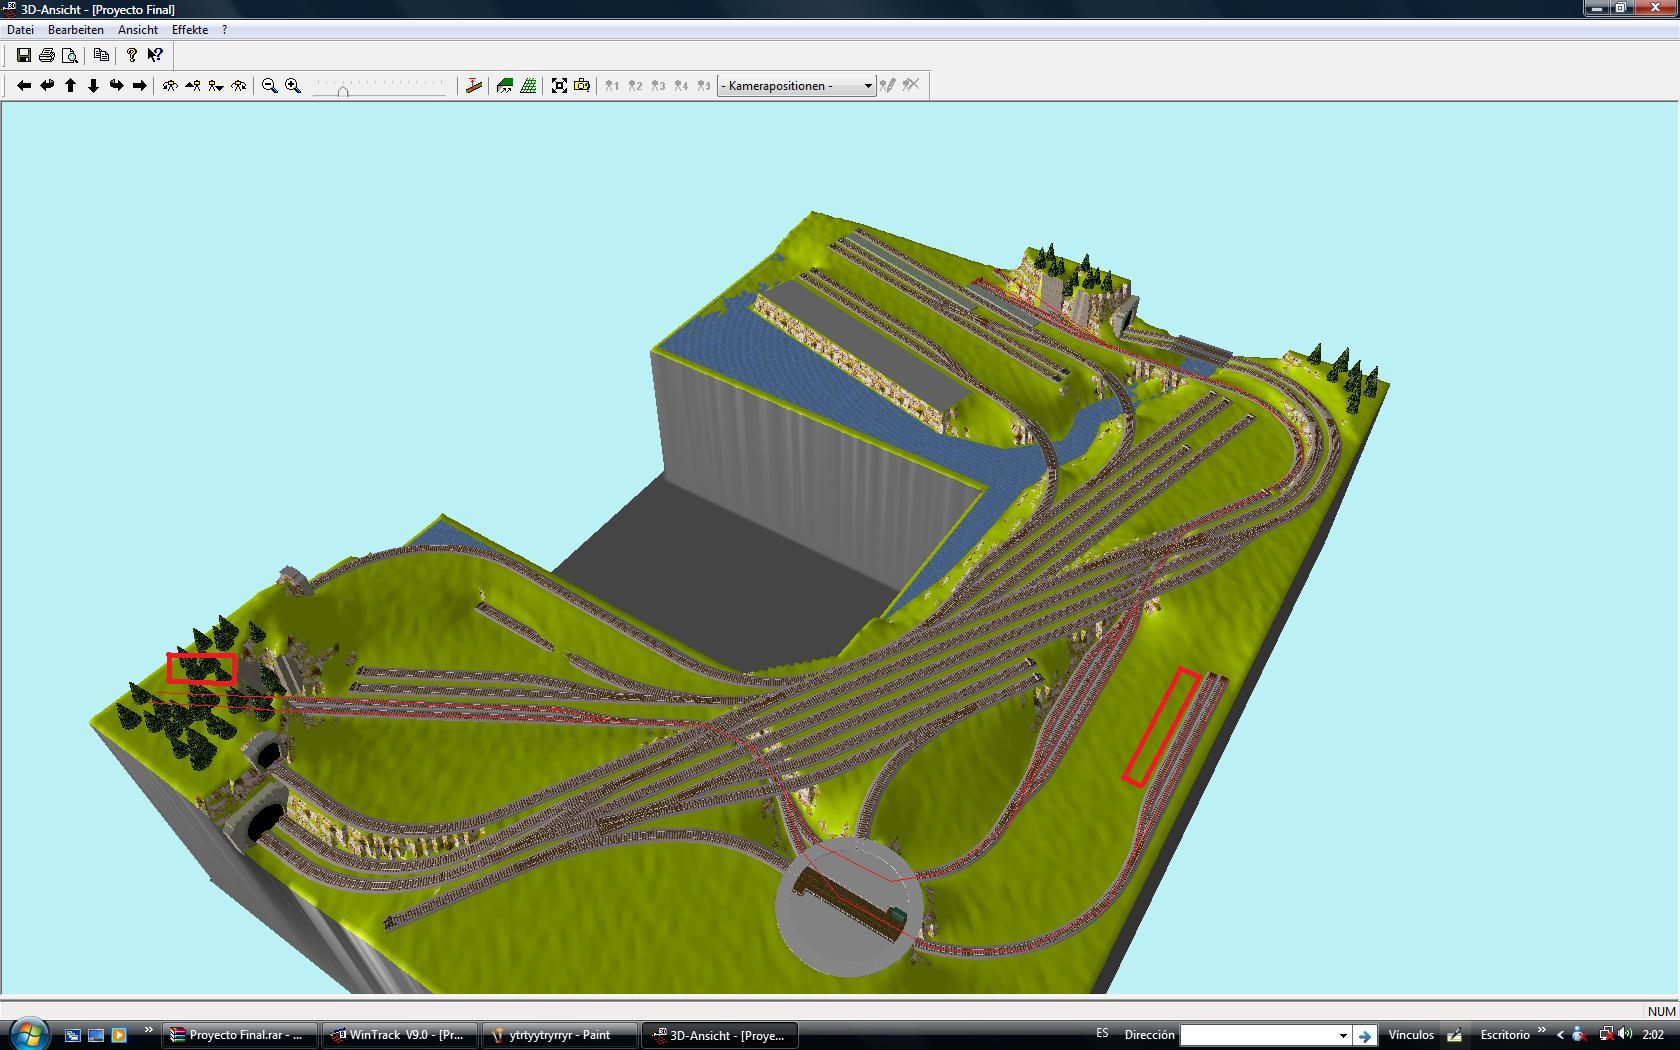The width and height of the screenshot is (1680, 1050).
Task: Expand the taskbar quick launch chevron
Action: pos(149,1030)
